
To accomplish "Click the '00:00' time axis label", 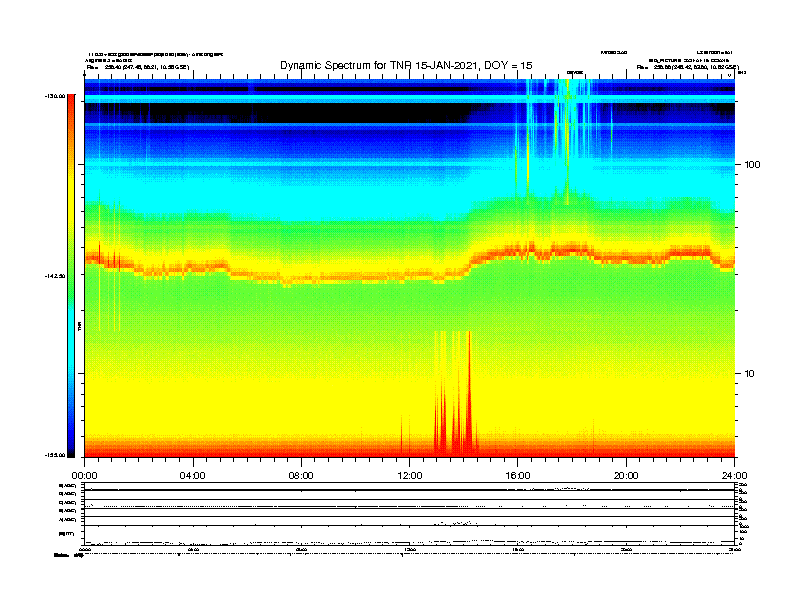I will 84,476.
